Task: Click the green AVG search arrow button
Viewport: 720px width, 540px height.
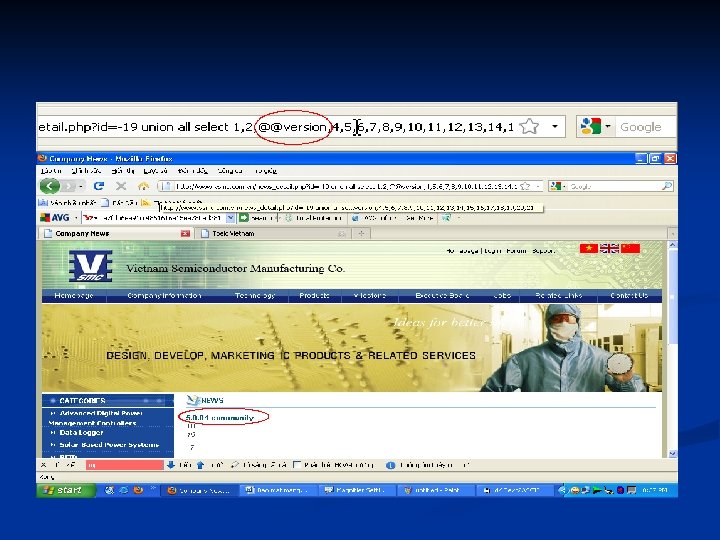Action: click(x=243, y=218)
